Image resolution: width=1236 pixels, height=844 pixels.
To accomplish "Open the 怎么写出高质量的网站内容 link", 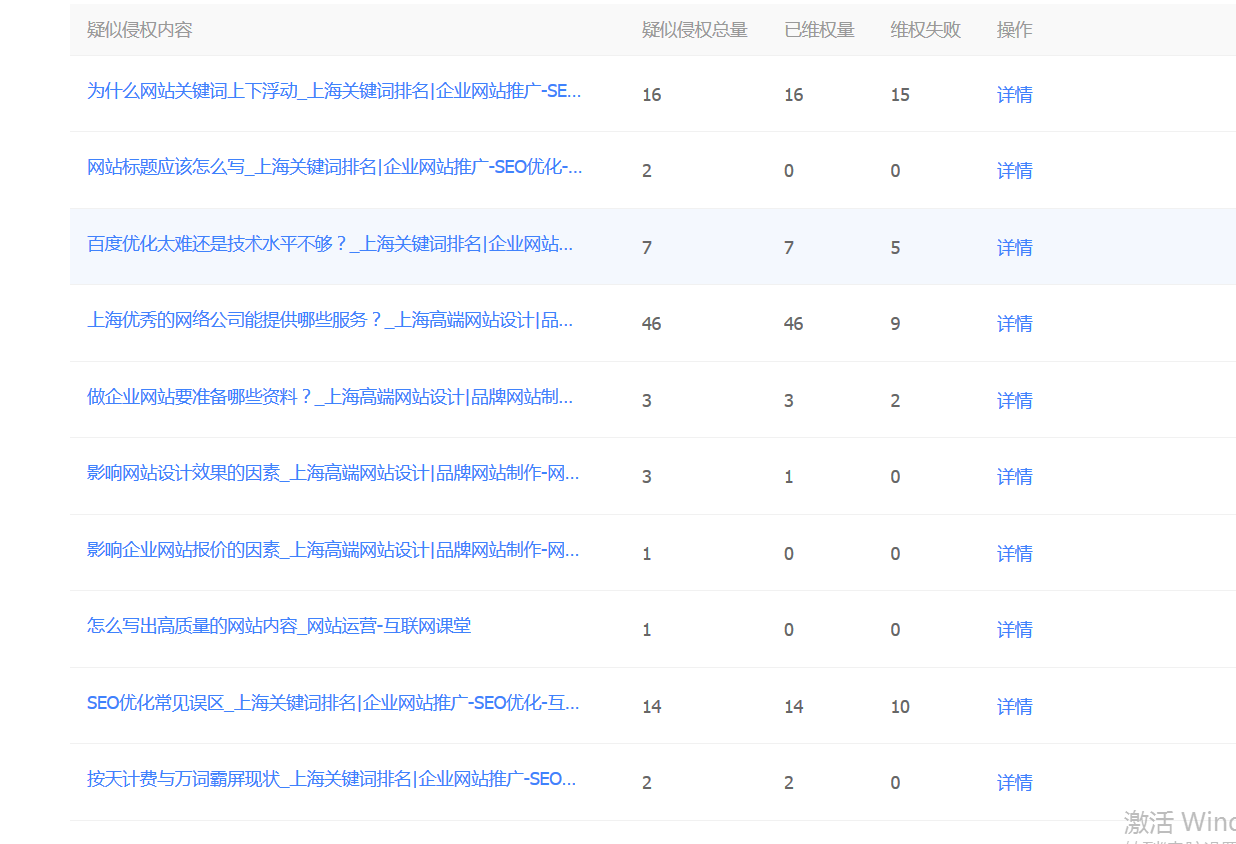I will pyautogui.click(x=279, y=627).
